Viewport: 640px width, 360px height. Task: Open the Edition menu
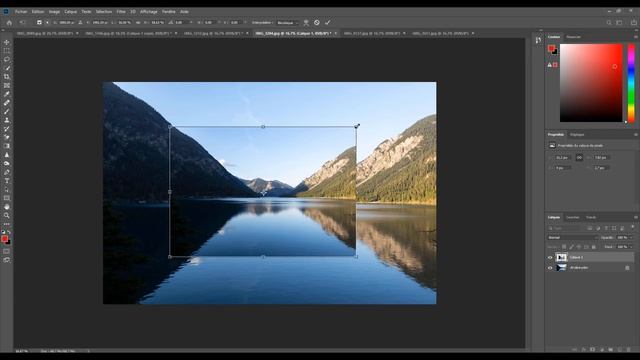pyautogui.click(x=38, y=11)
